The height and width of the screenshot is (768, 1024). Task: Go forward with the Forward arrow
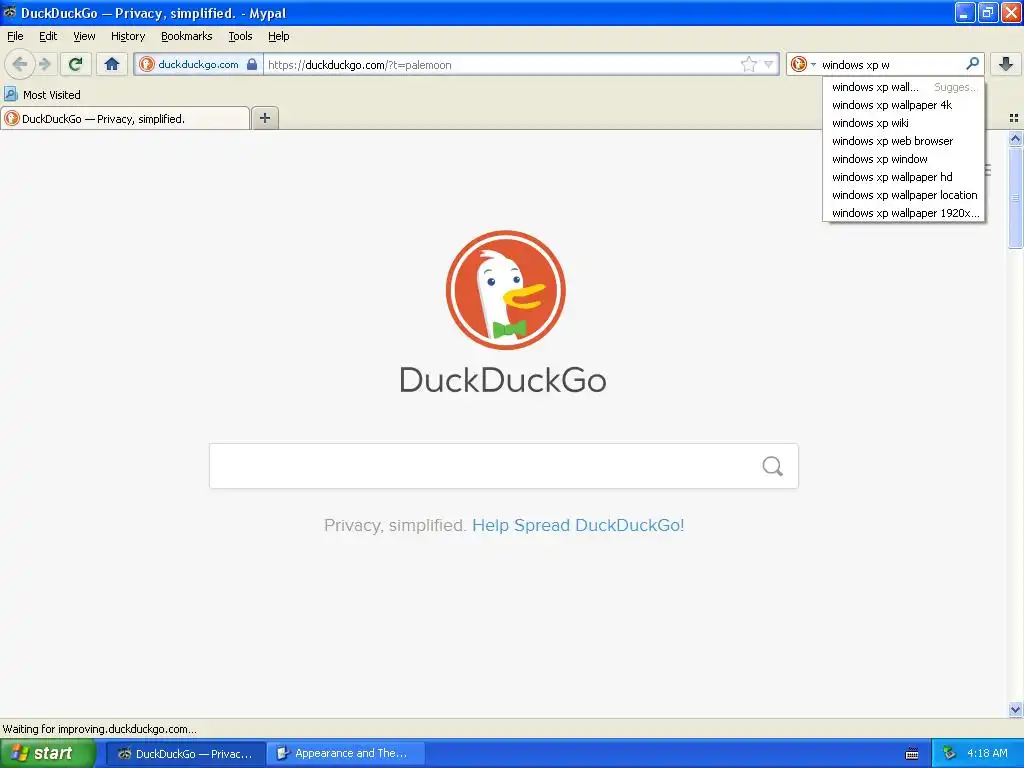coord(45,64)
